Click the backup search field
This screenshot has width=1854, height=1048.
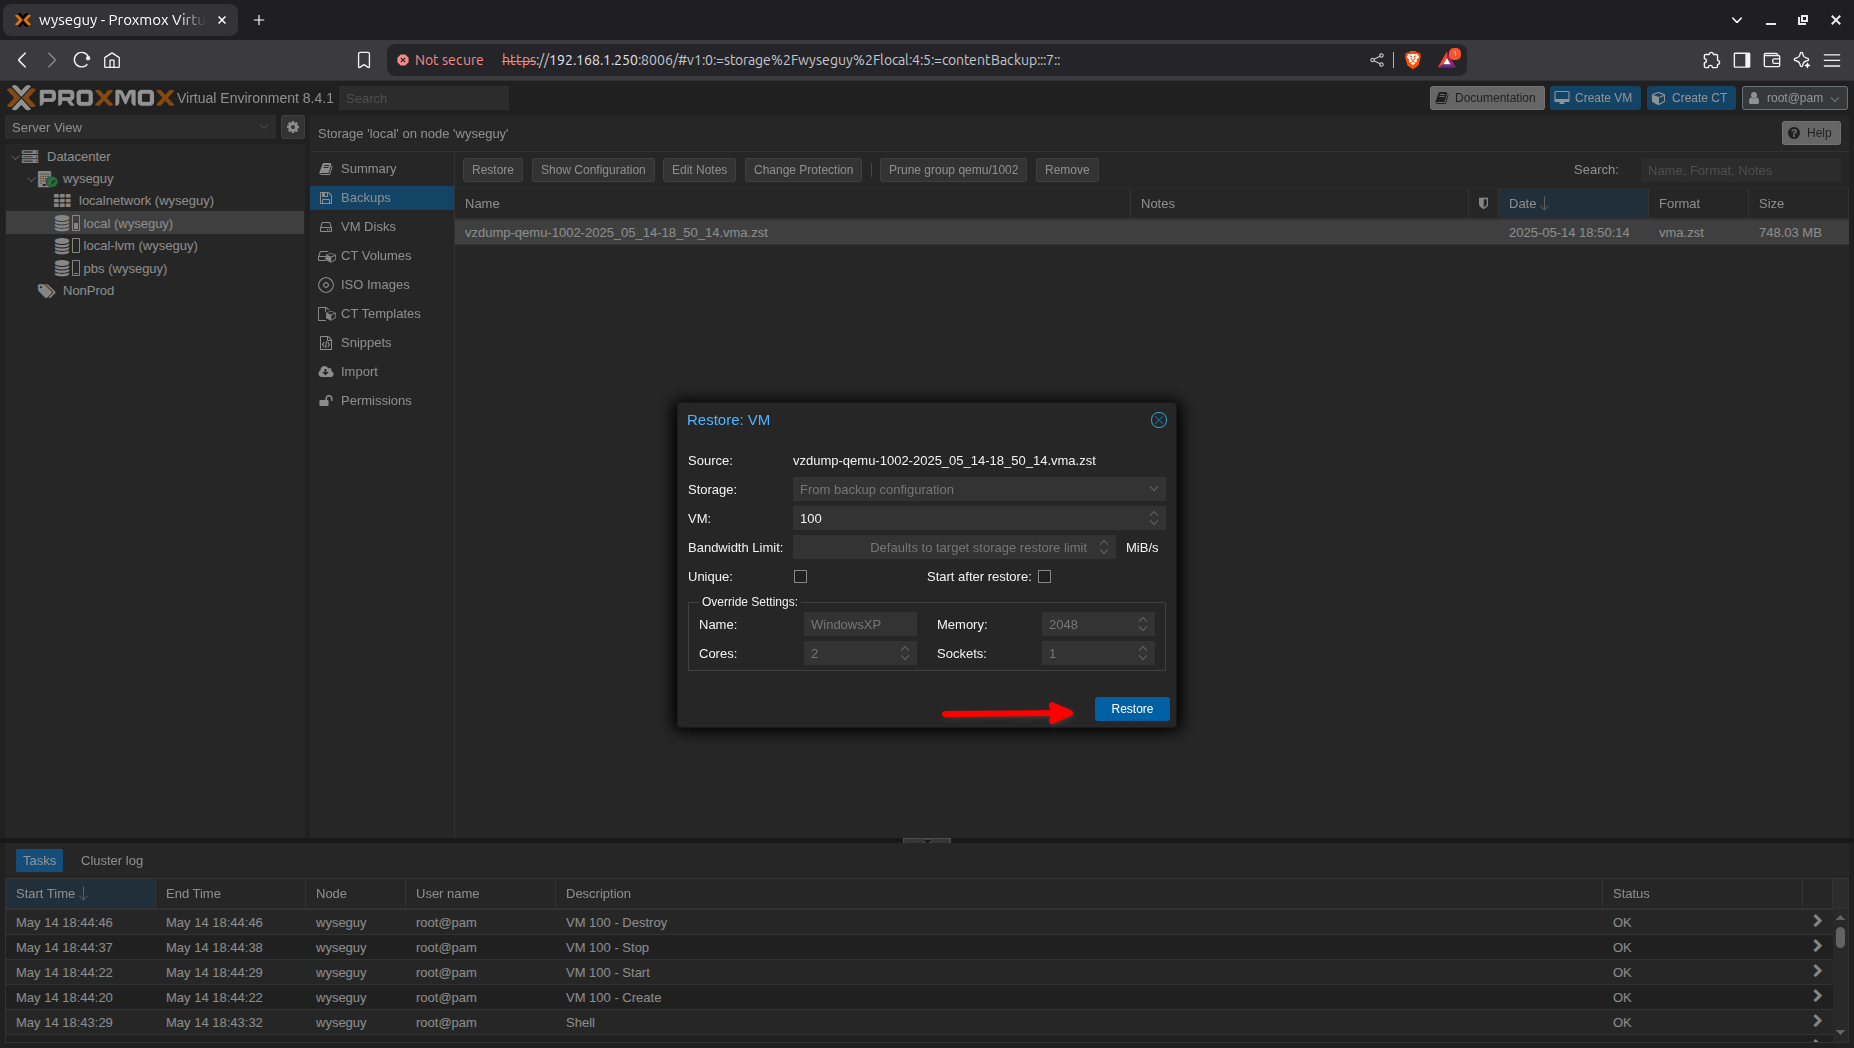tap(1740, 170)
